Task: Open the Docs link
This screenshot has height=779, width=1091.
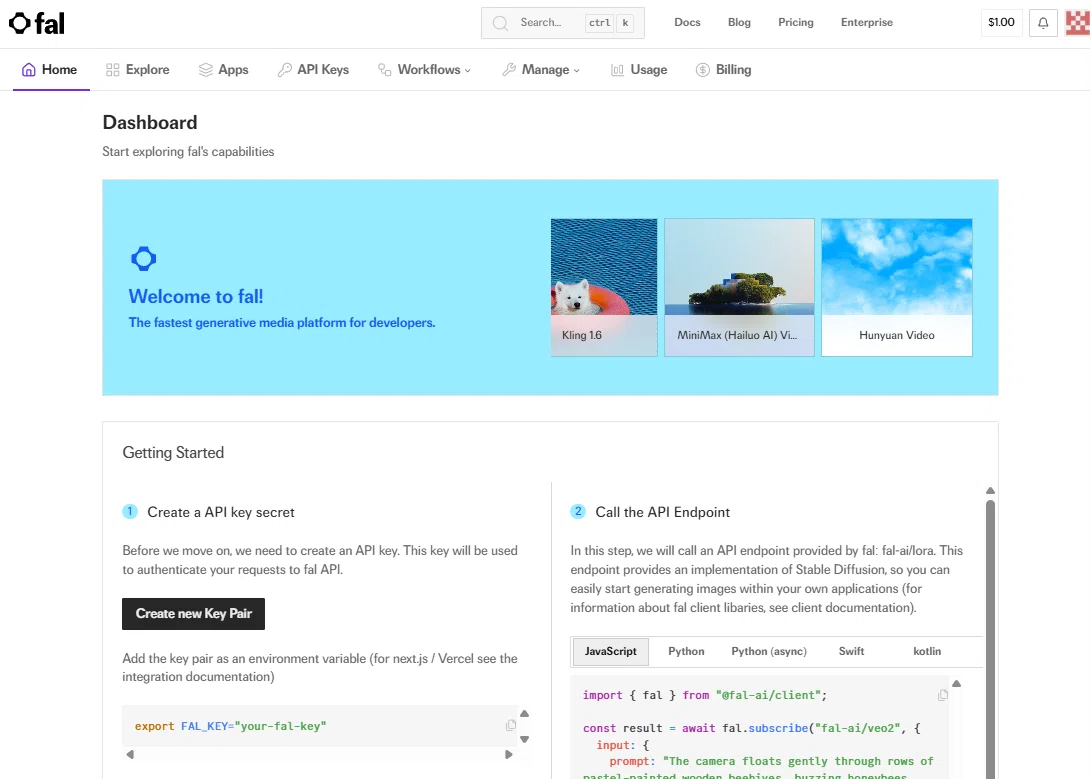Action: pyautogui.click(x=687, y=22)
